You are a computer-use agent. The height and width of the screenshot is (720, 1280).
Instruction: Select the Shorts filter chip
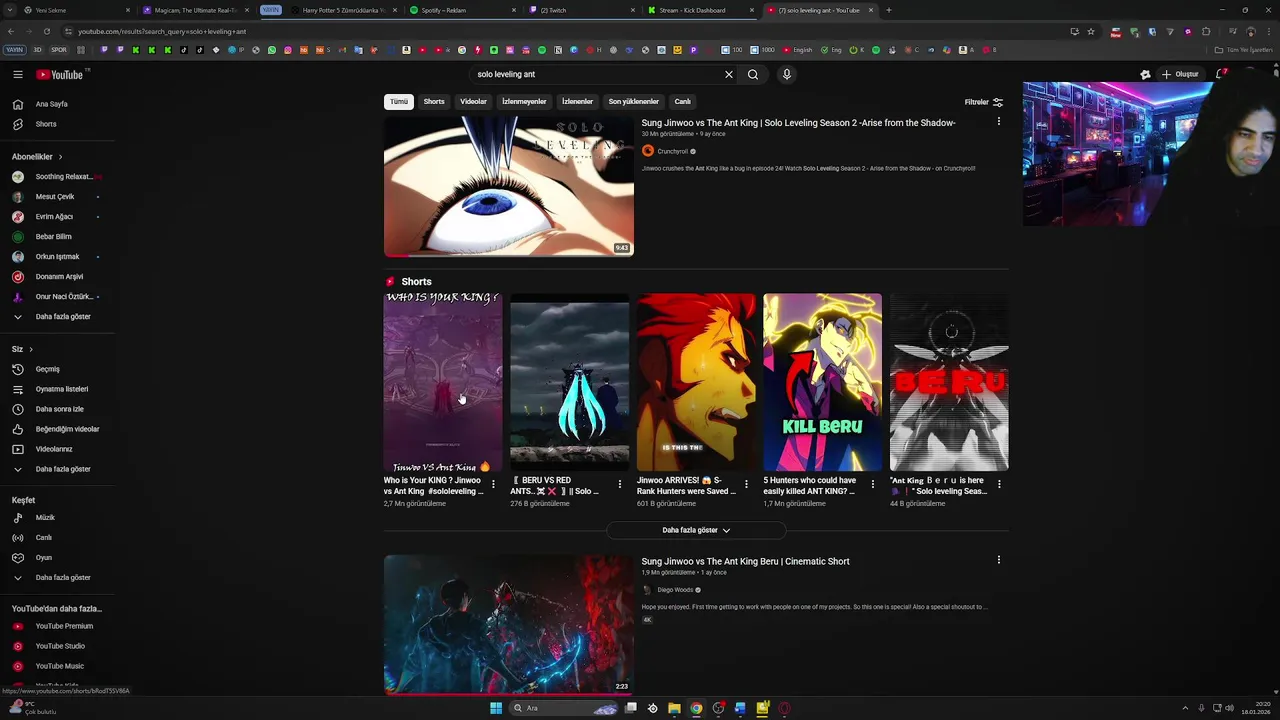point(434,102)
